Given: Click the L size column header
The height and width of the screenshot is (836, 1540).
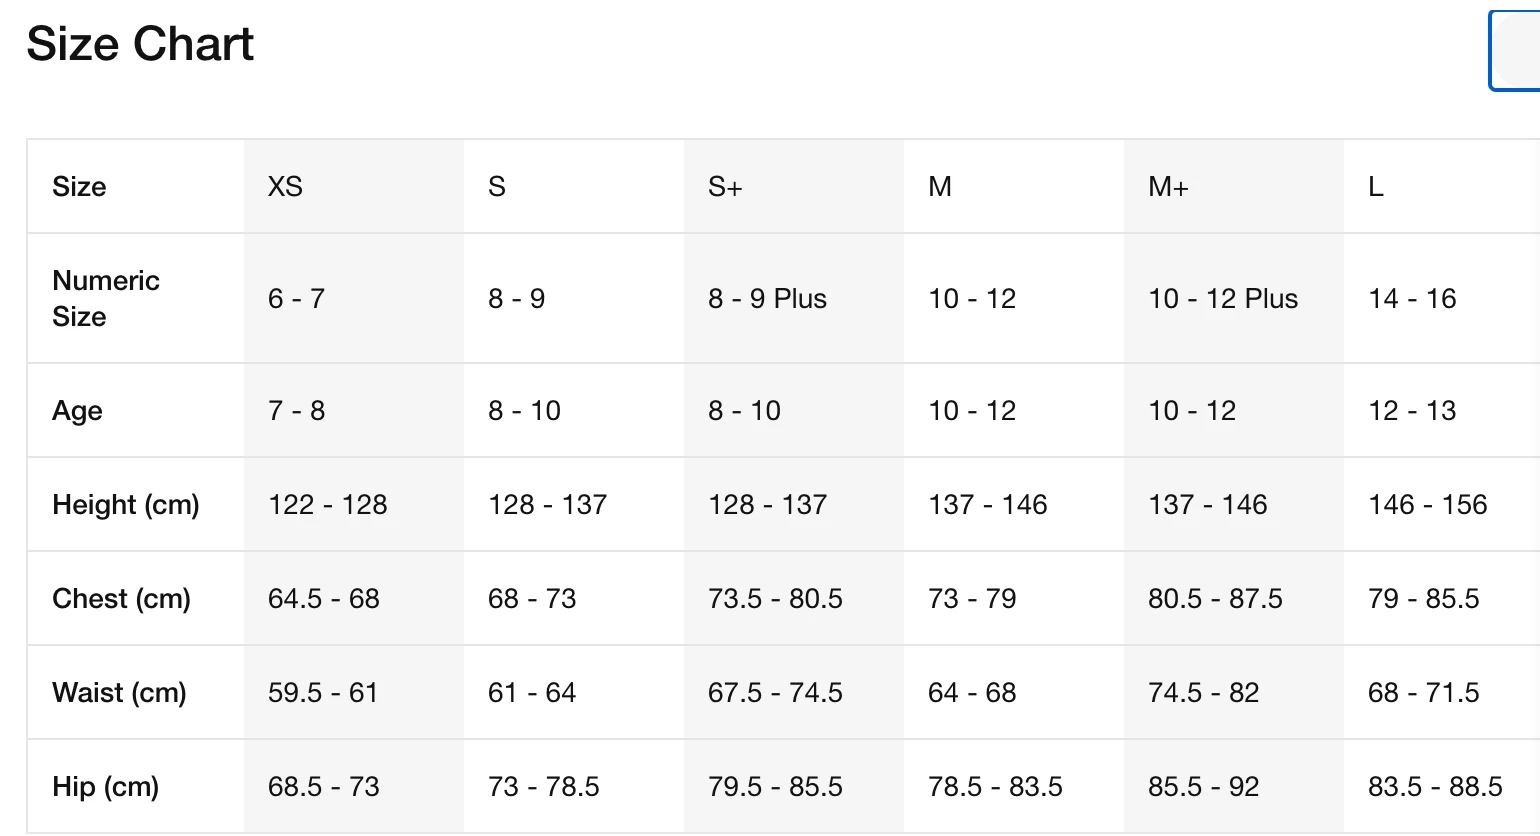Looking at the screenshot, I should click(x=1376, y=187).
